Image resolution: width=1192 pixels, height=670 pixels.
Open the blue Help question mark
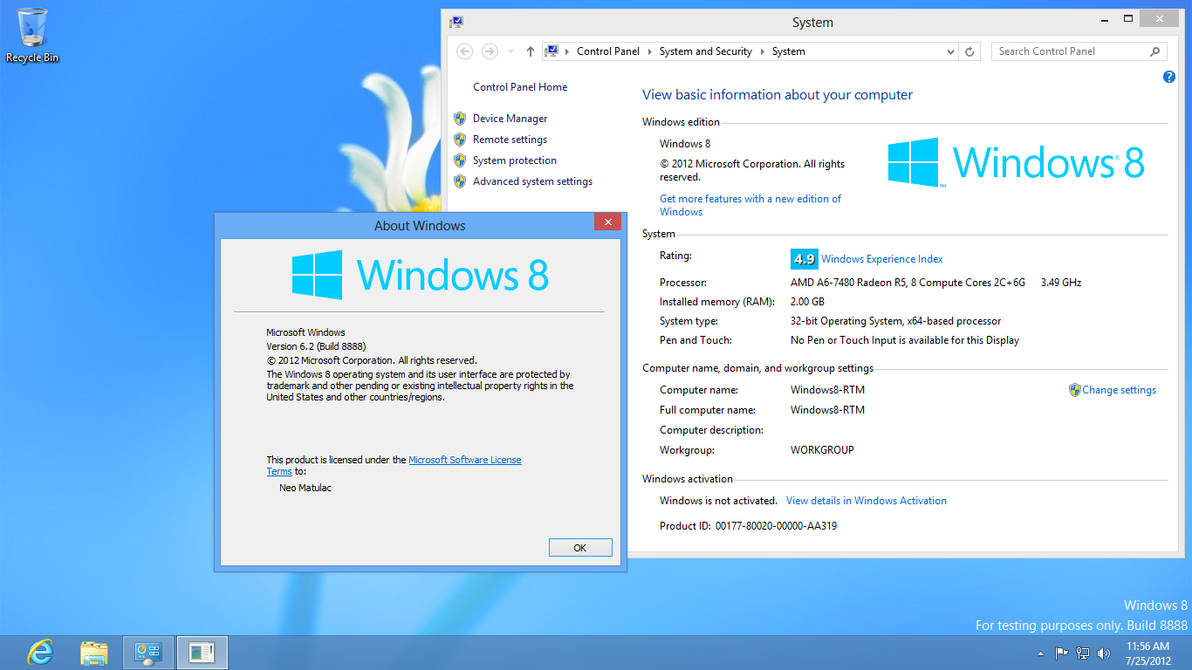(1168, 77)
